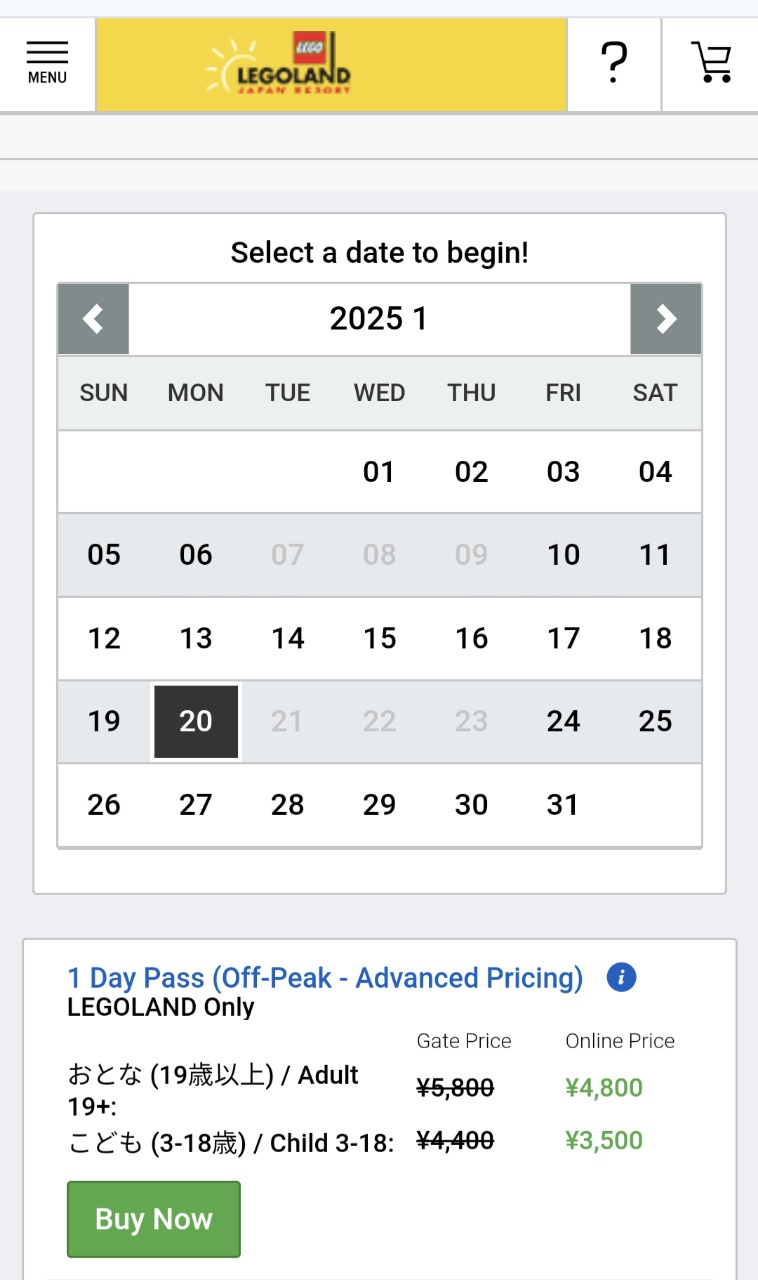Select January 04 on the calendar
The image size is (758, 1280).
pos(655,472)
